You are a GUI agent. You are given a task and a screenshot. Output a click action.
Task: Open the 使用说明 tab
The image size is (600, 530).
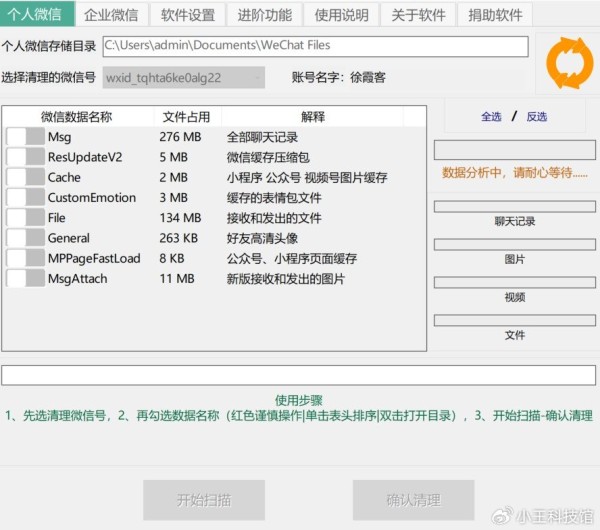342,15
